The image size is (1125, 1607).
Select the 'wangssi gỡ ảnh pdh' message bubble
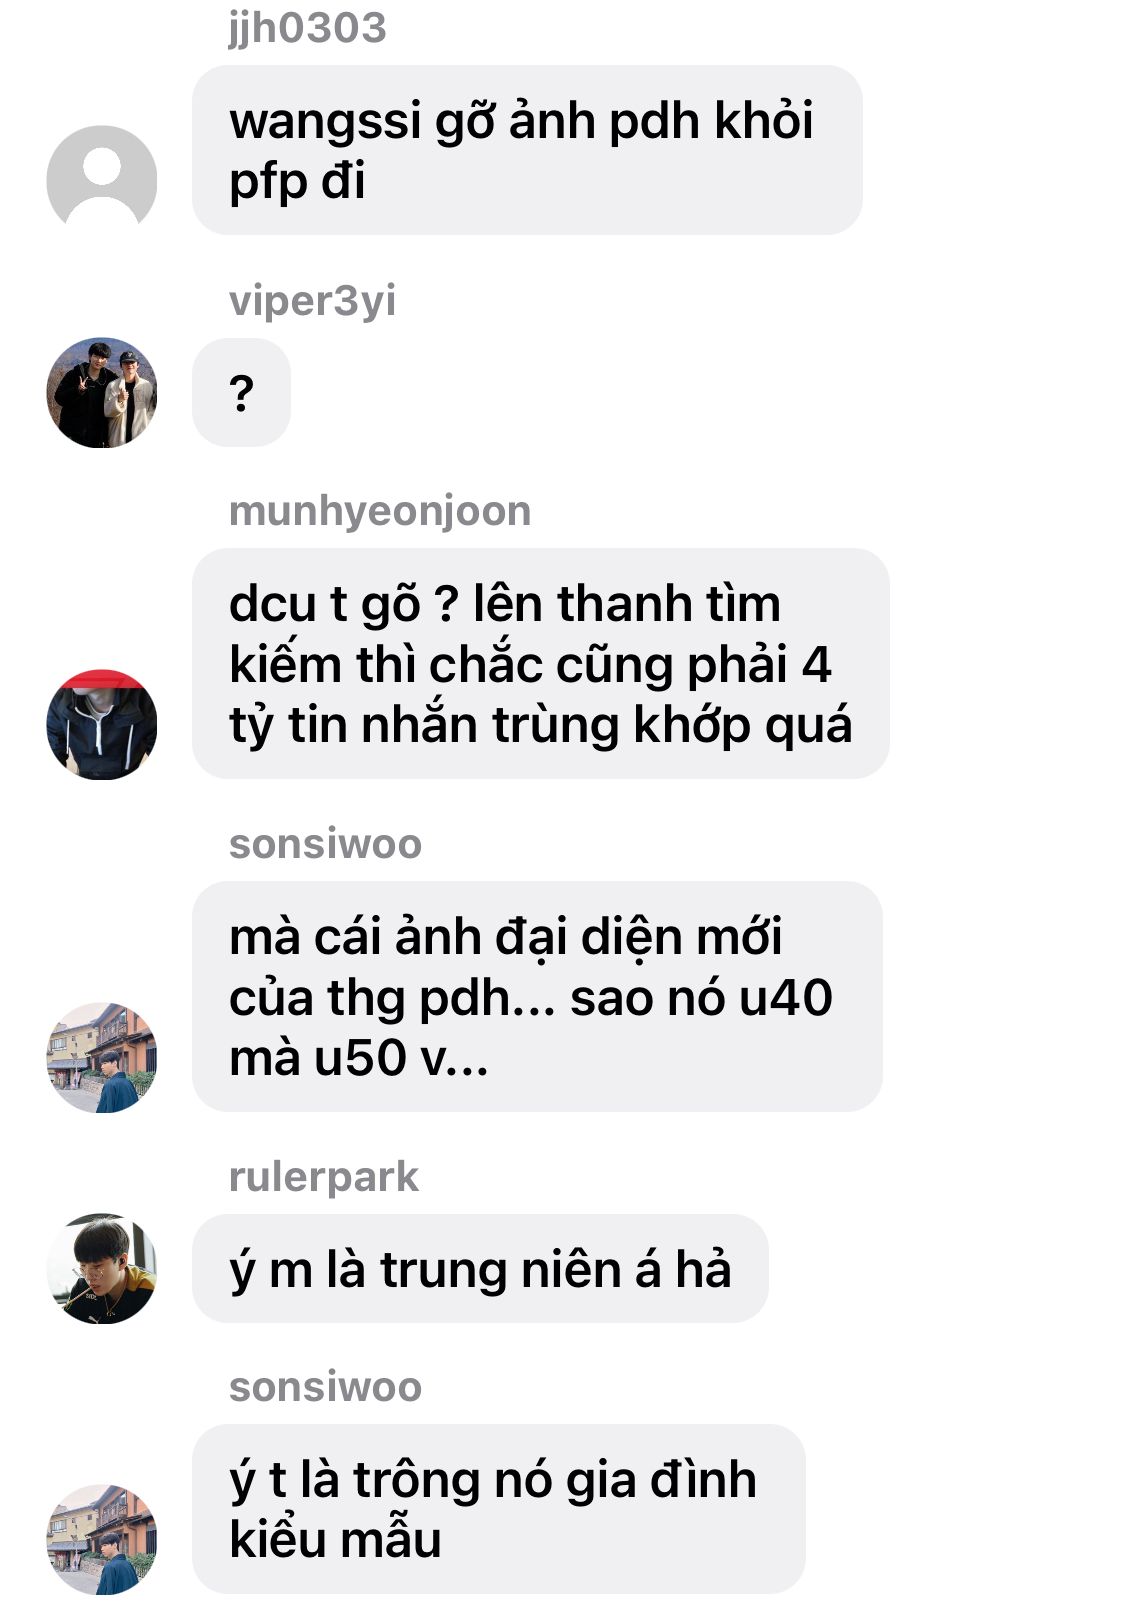527,150
